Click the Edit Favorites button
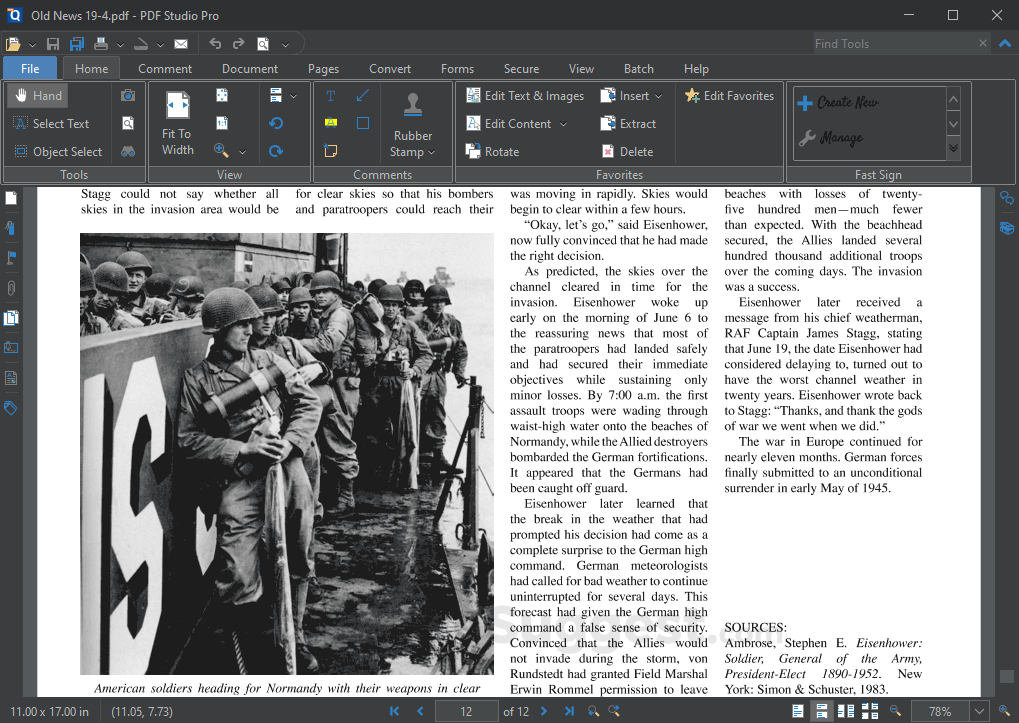The width and height of the screenshot is (1019, 723). point(731,95)
